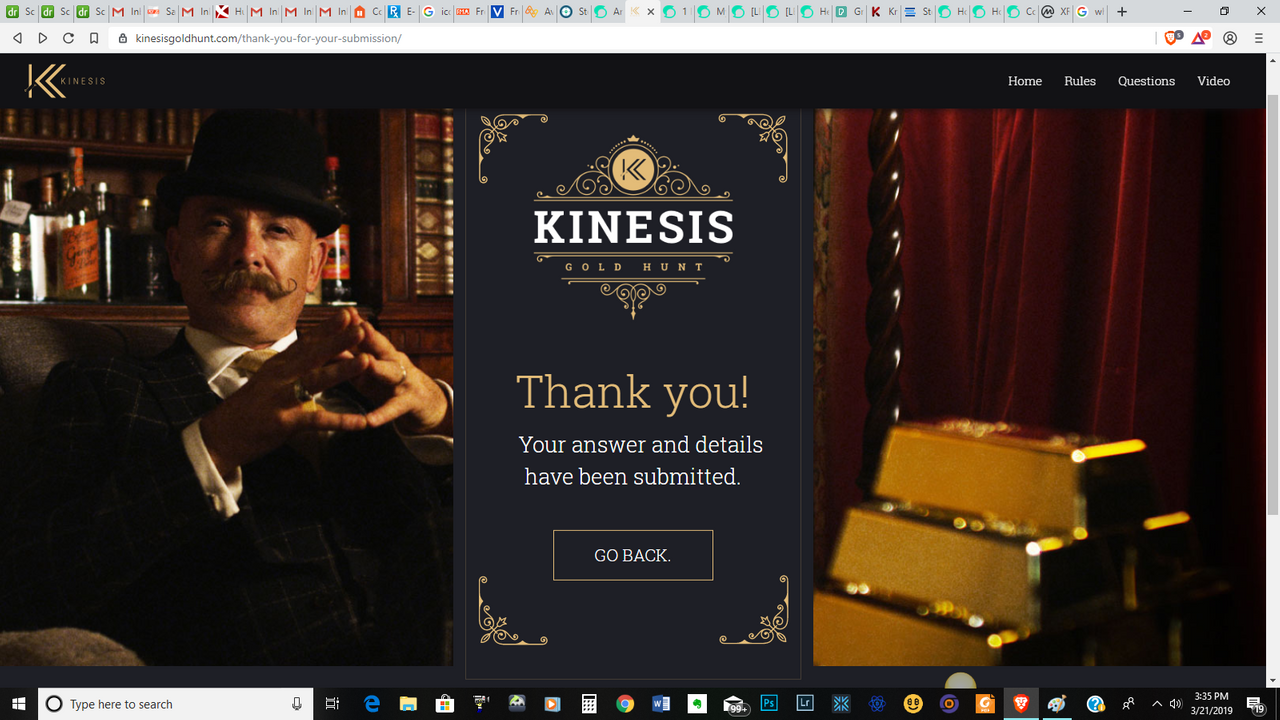Open the Calculator taskbar icon
This screenshot has width=1280, height=720.
point(589,703)
